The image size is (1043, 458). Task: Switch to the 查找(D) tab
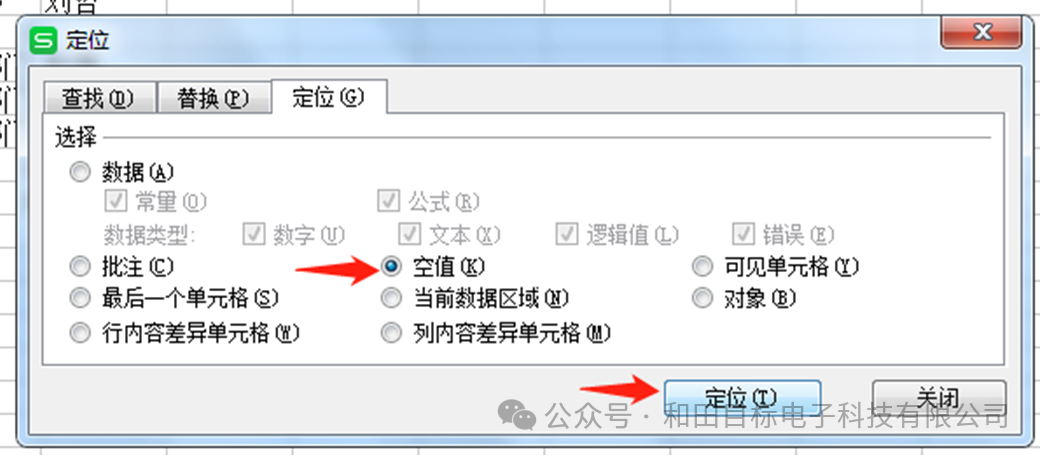99,99
